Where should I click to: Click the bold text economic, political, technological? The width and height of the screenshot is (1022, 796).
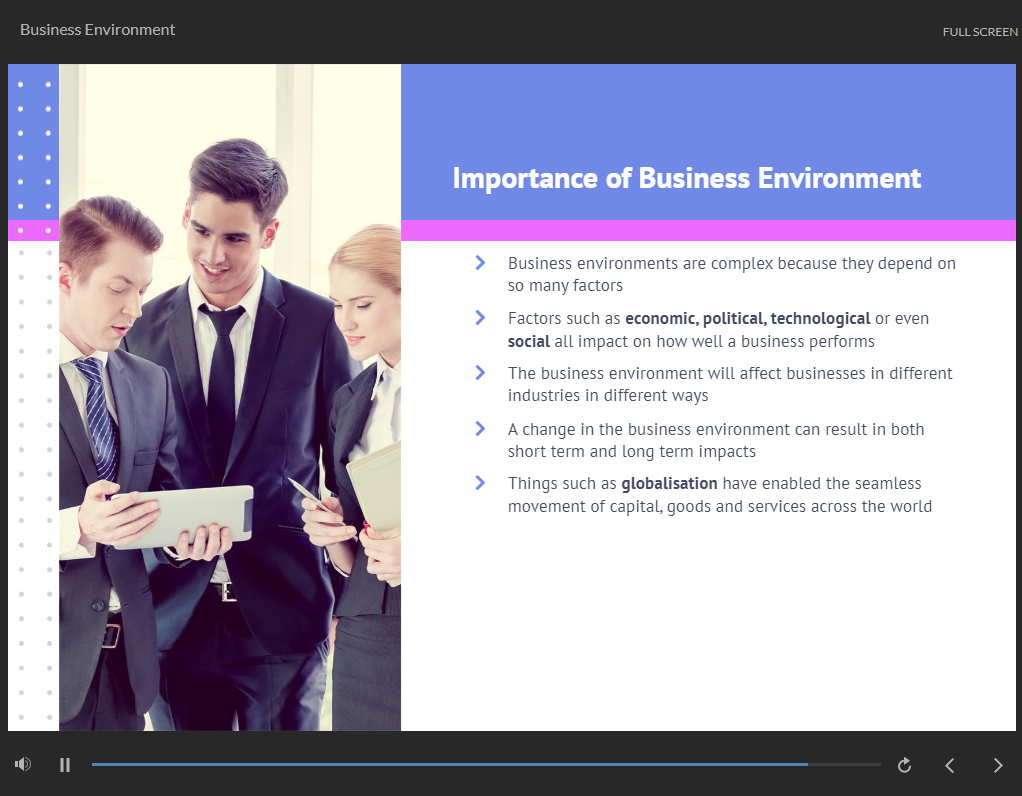point(748,318)
